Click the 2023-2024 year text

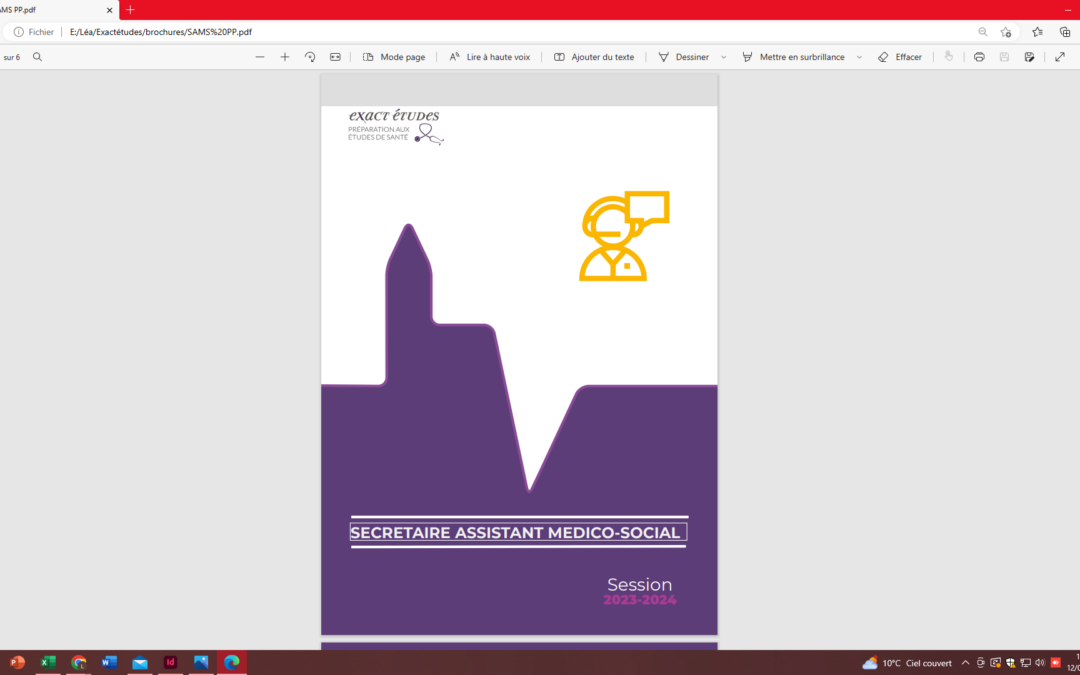640,600
